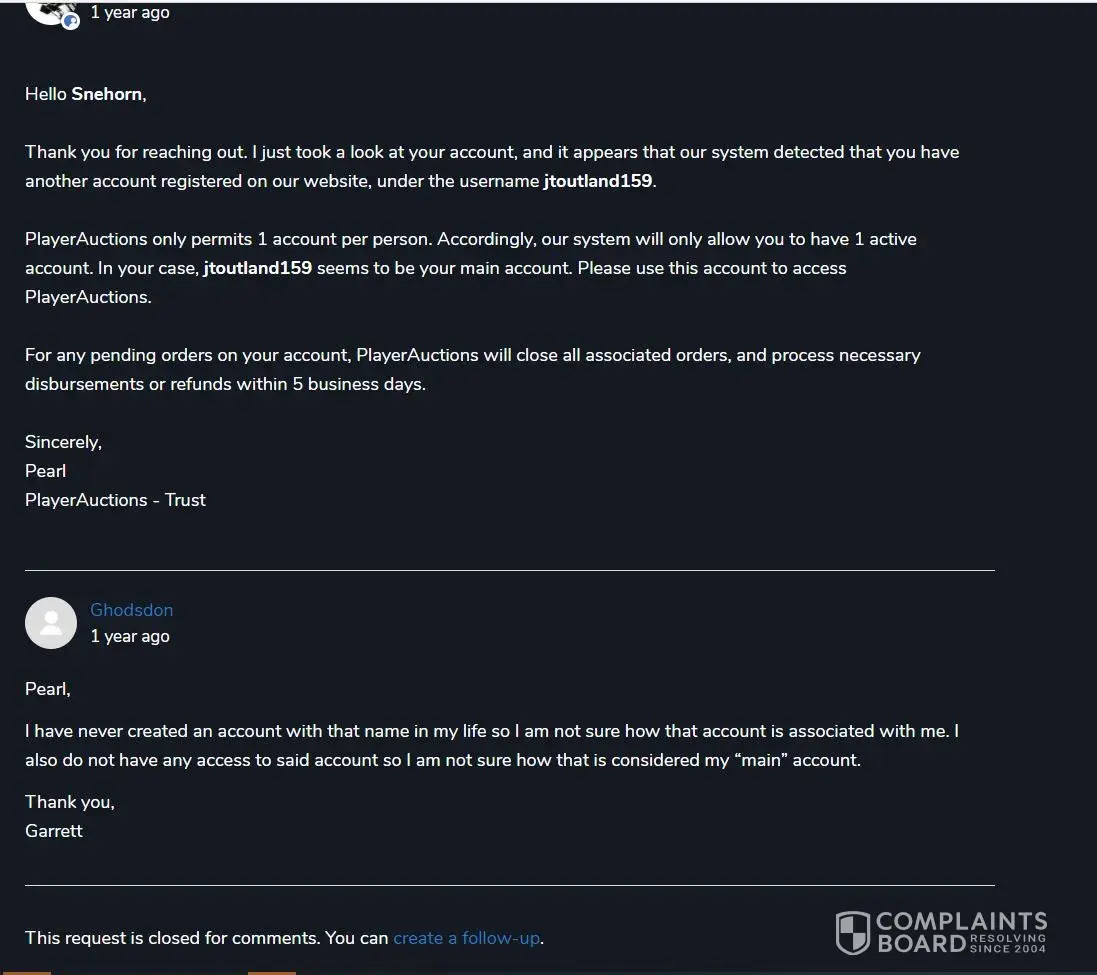Click the 'Thank you,' line above Garrett
Screen dimensions: 1097x975
coord(69,802)
